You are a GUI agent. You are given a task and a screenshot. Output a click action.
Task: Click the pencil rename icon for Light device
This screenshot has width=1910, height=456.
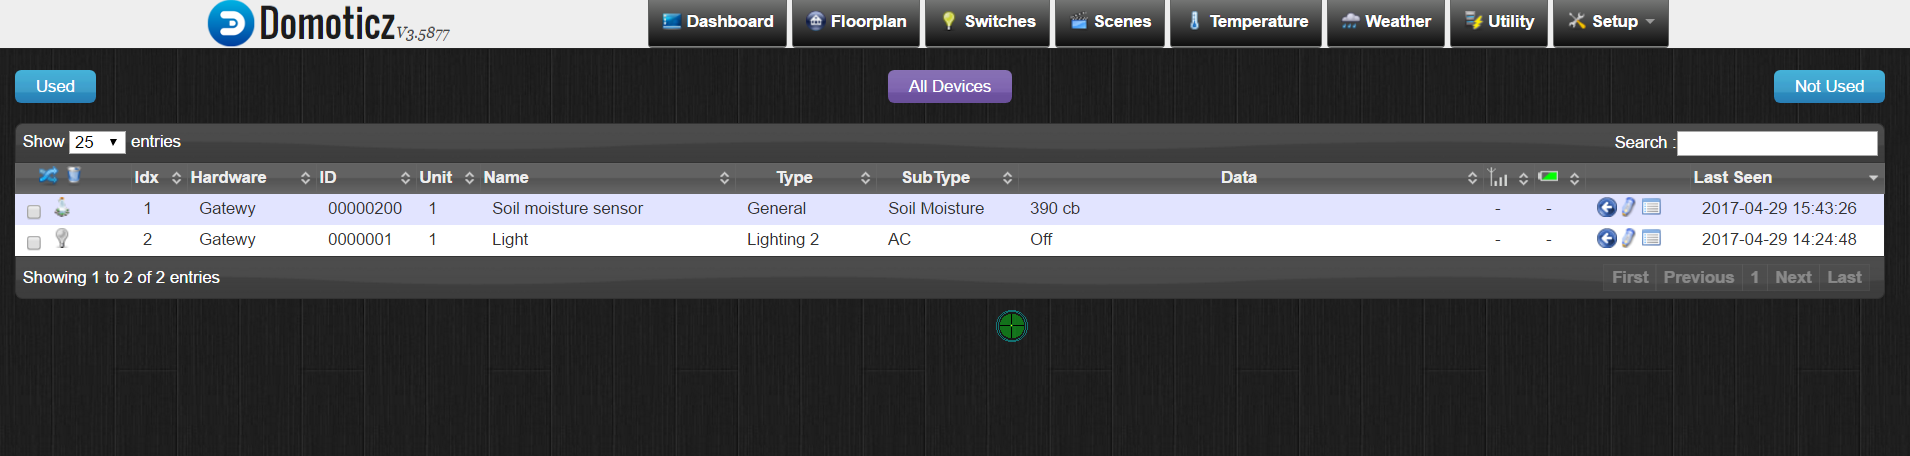pos(1628,238)
